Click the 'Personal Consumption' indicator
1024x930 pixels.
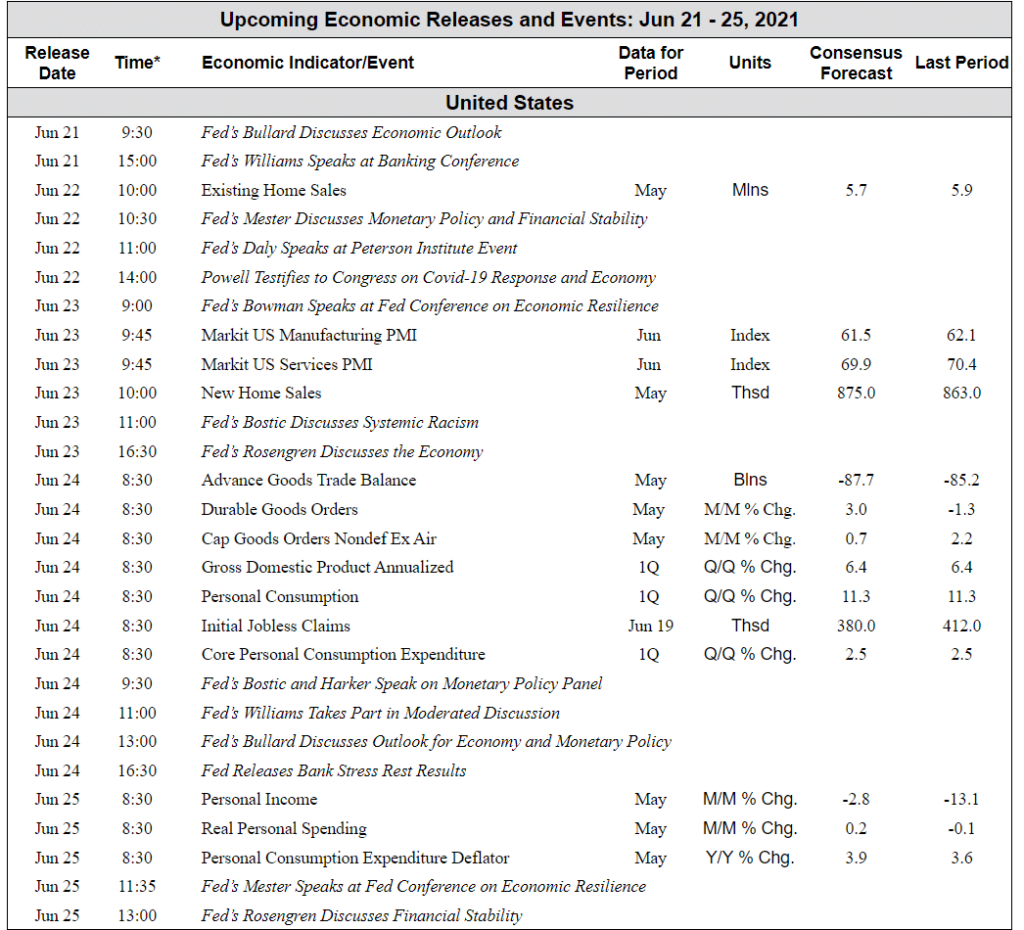tap(280, 597)
